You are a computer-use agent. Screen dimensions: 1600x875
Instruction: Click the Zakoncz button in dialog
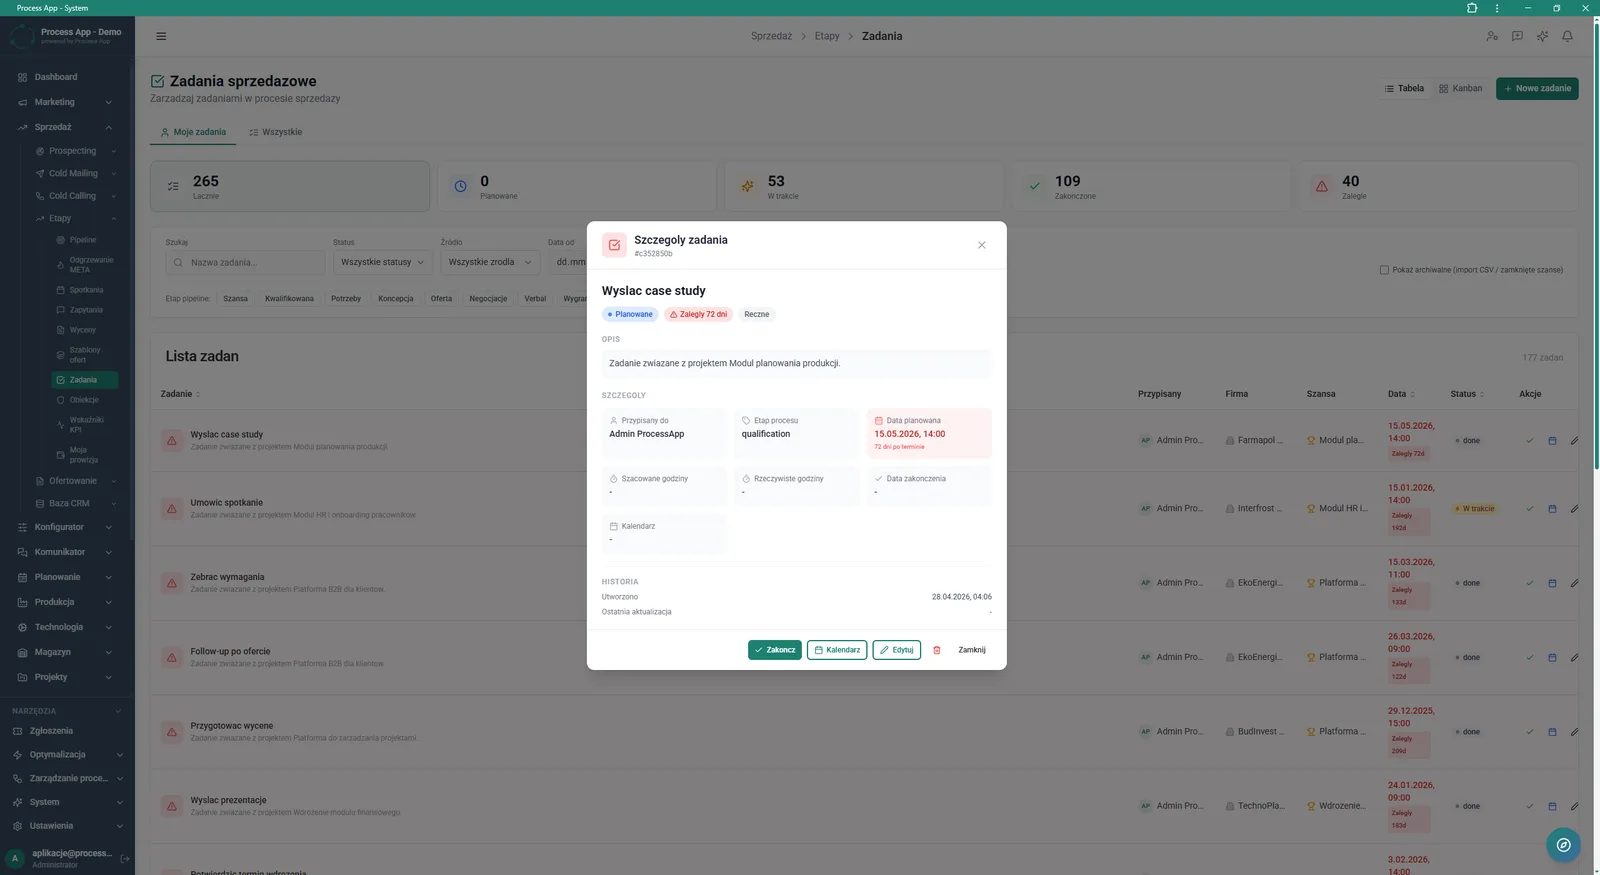774,650
